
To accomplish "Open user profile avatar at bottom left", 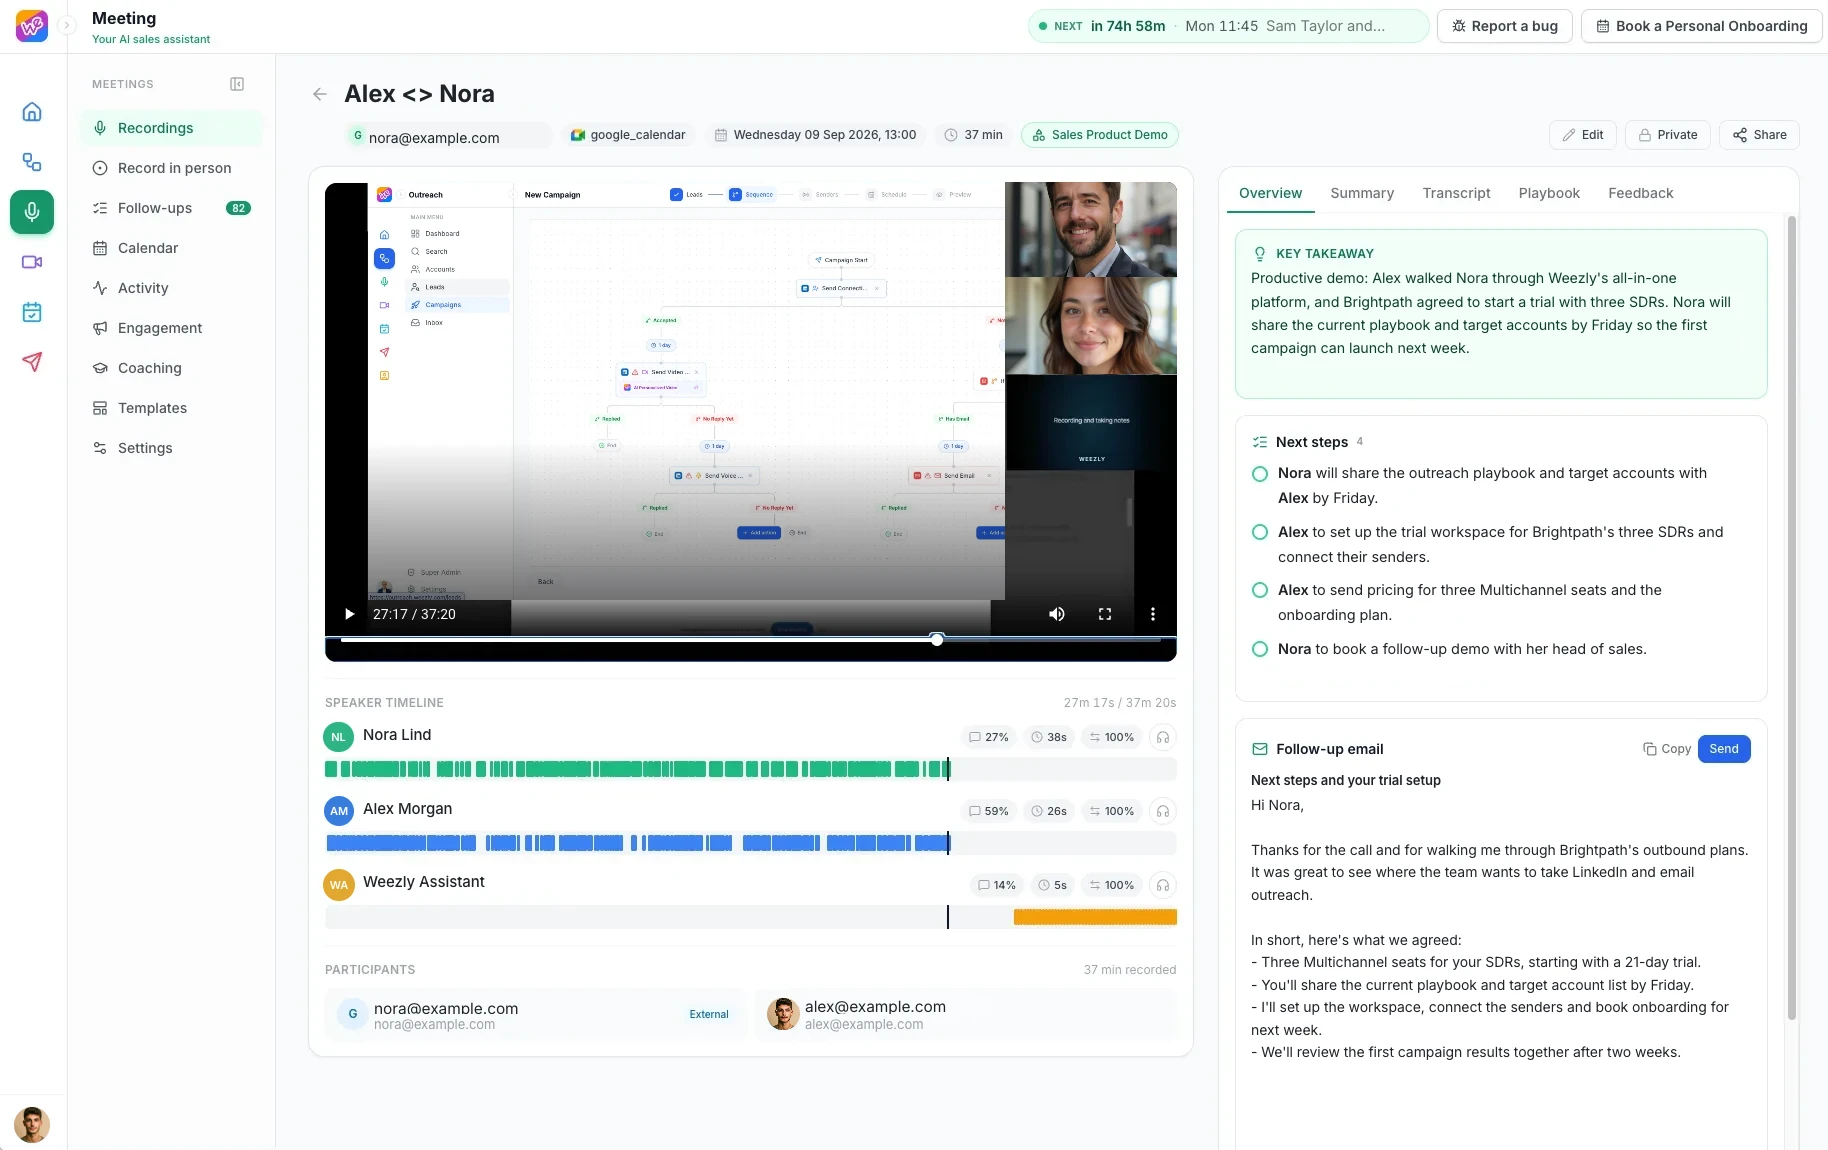I will 32,1125.
